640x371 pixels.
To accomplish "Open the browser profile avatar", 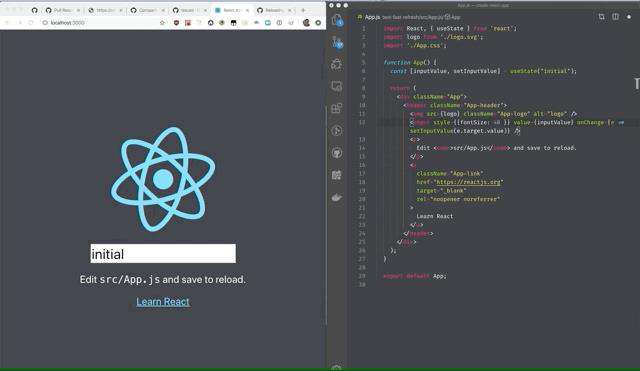I will [306, 23].
